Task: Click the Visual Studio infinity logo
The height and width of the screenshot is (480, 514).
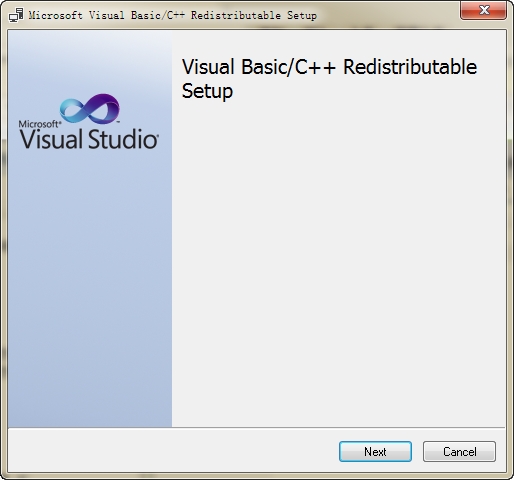Action: pos(90,109)
